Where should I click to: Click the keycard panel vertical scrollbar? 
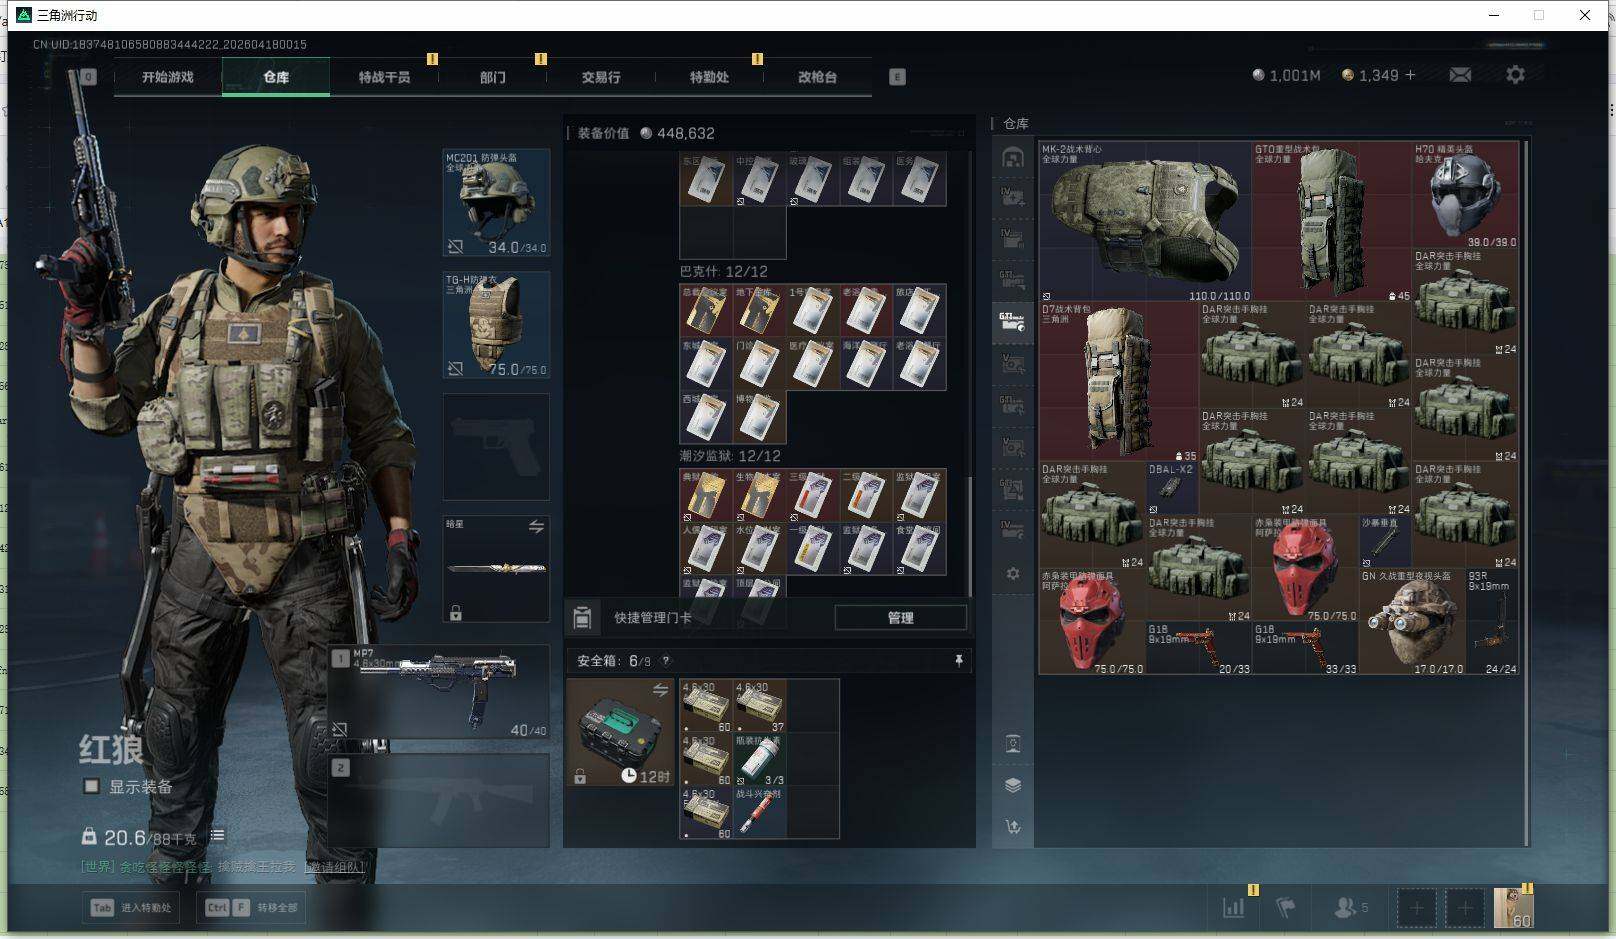pos(968,535)
